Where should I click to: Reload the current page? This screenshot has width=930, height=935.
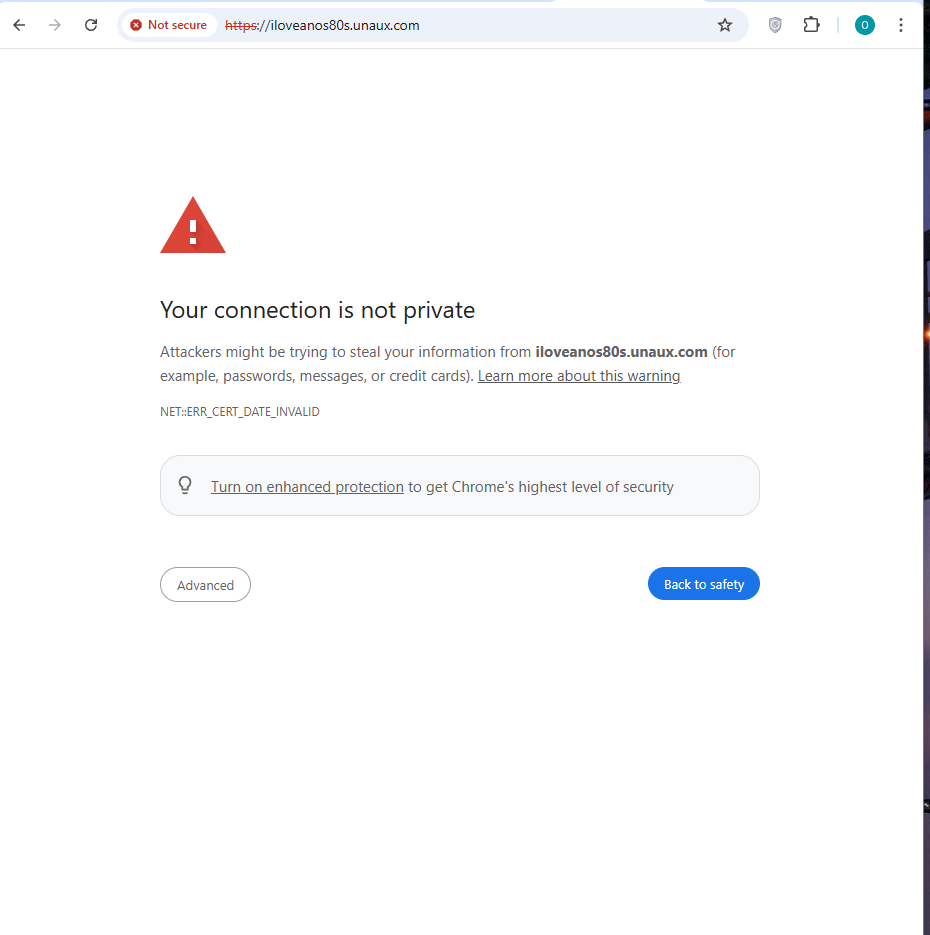91,25
